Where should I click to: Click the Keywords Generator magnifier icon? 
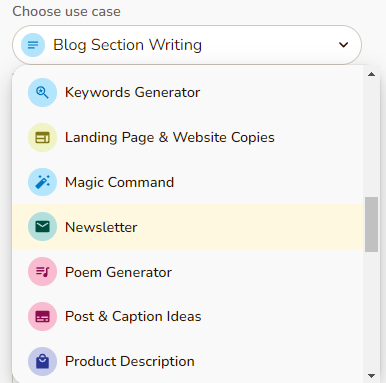click(42, 92)
